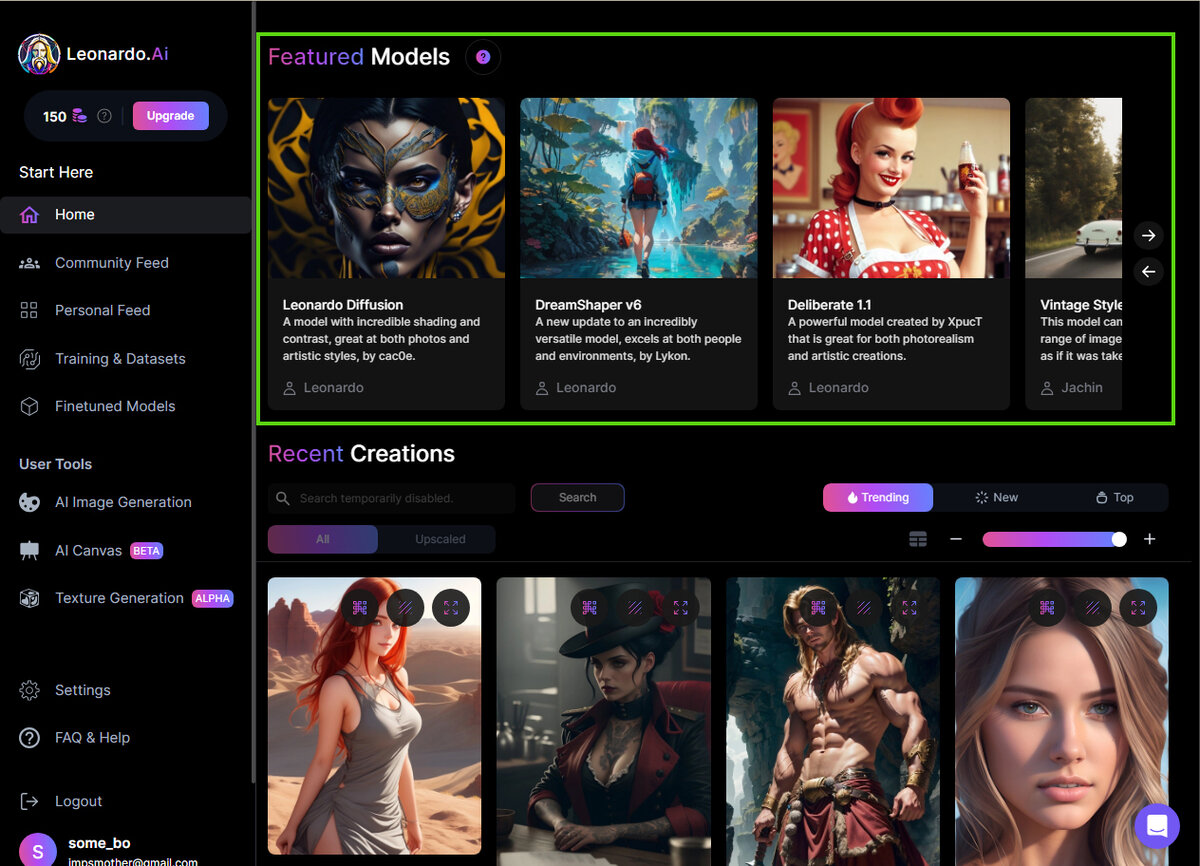Viewport: 1200px width, 866px height.
Task: Click previous arrow in Featured Models carousel
Action: click(x=1149, y=272)
